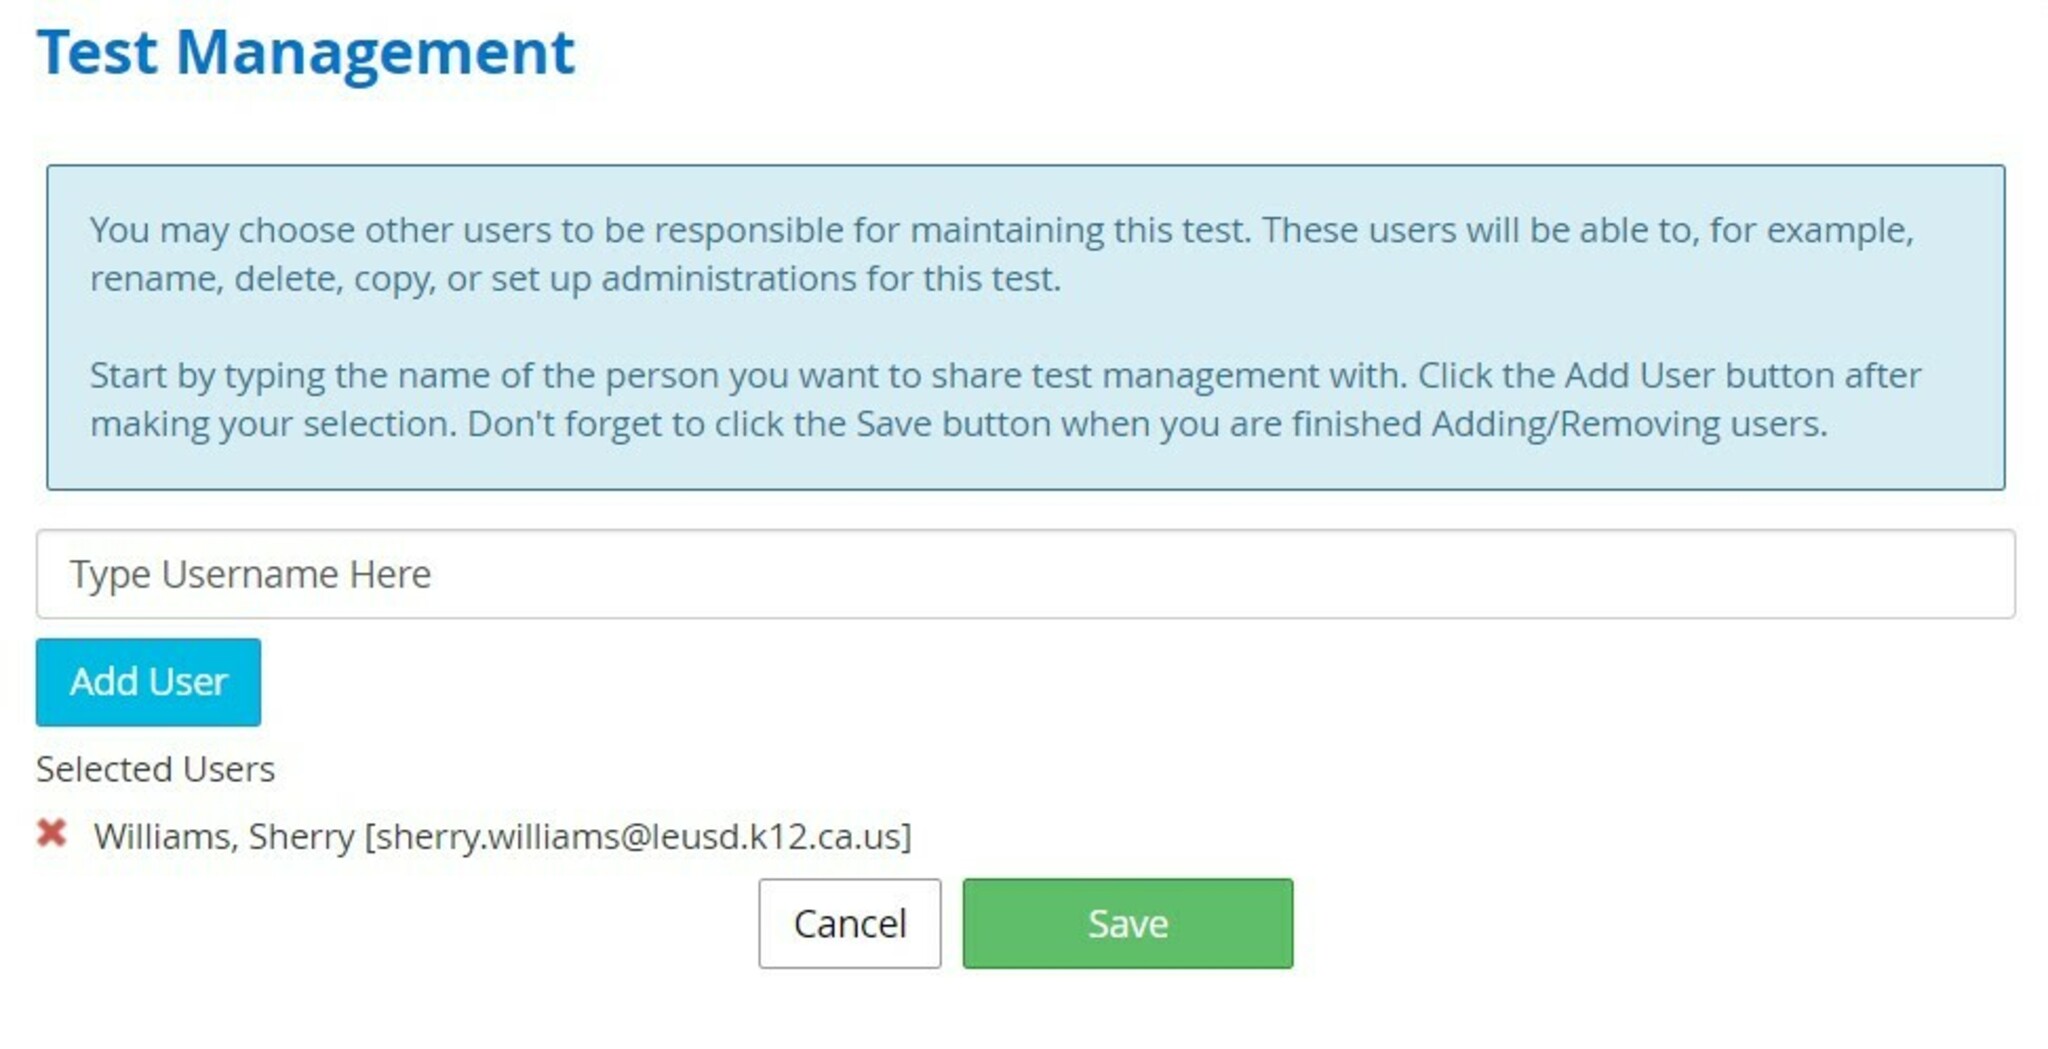Click the line starting 'making your selection'
The width and height of the screenshot is (2048, 1049).
(958, 424)
